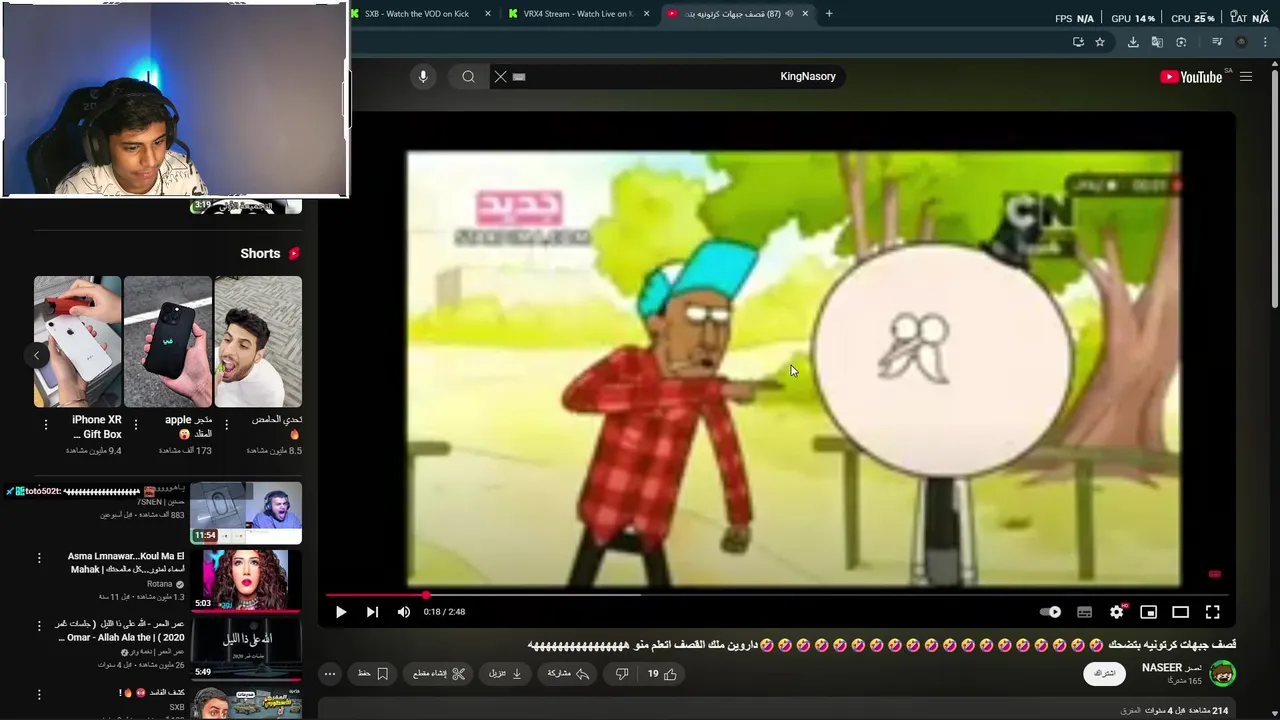Open the تحدي الحامض short thumbnail
Viewport: 1280px width, 720px height.
coord(258,342)
